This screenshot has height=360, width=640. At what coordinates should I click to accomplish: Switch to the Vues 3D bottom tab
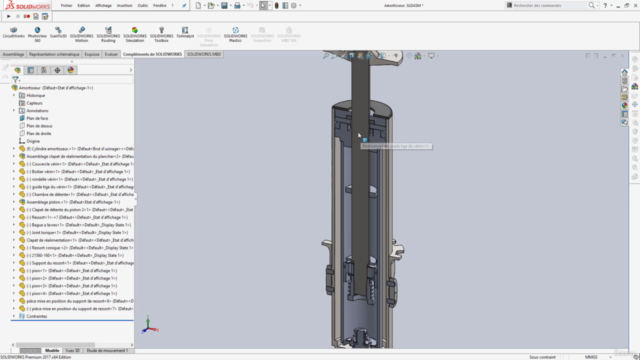[x=73, y=351]
